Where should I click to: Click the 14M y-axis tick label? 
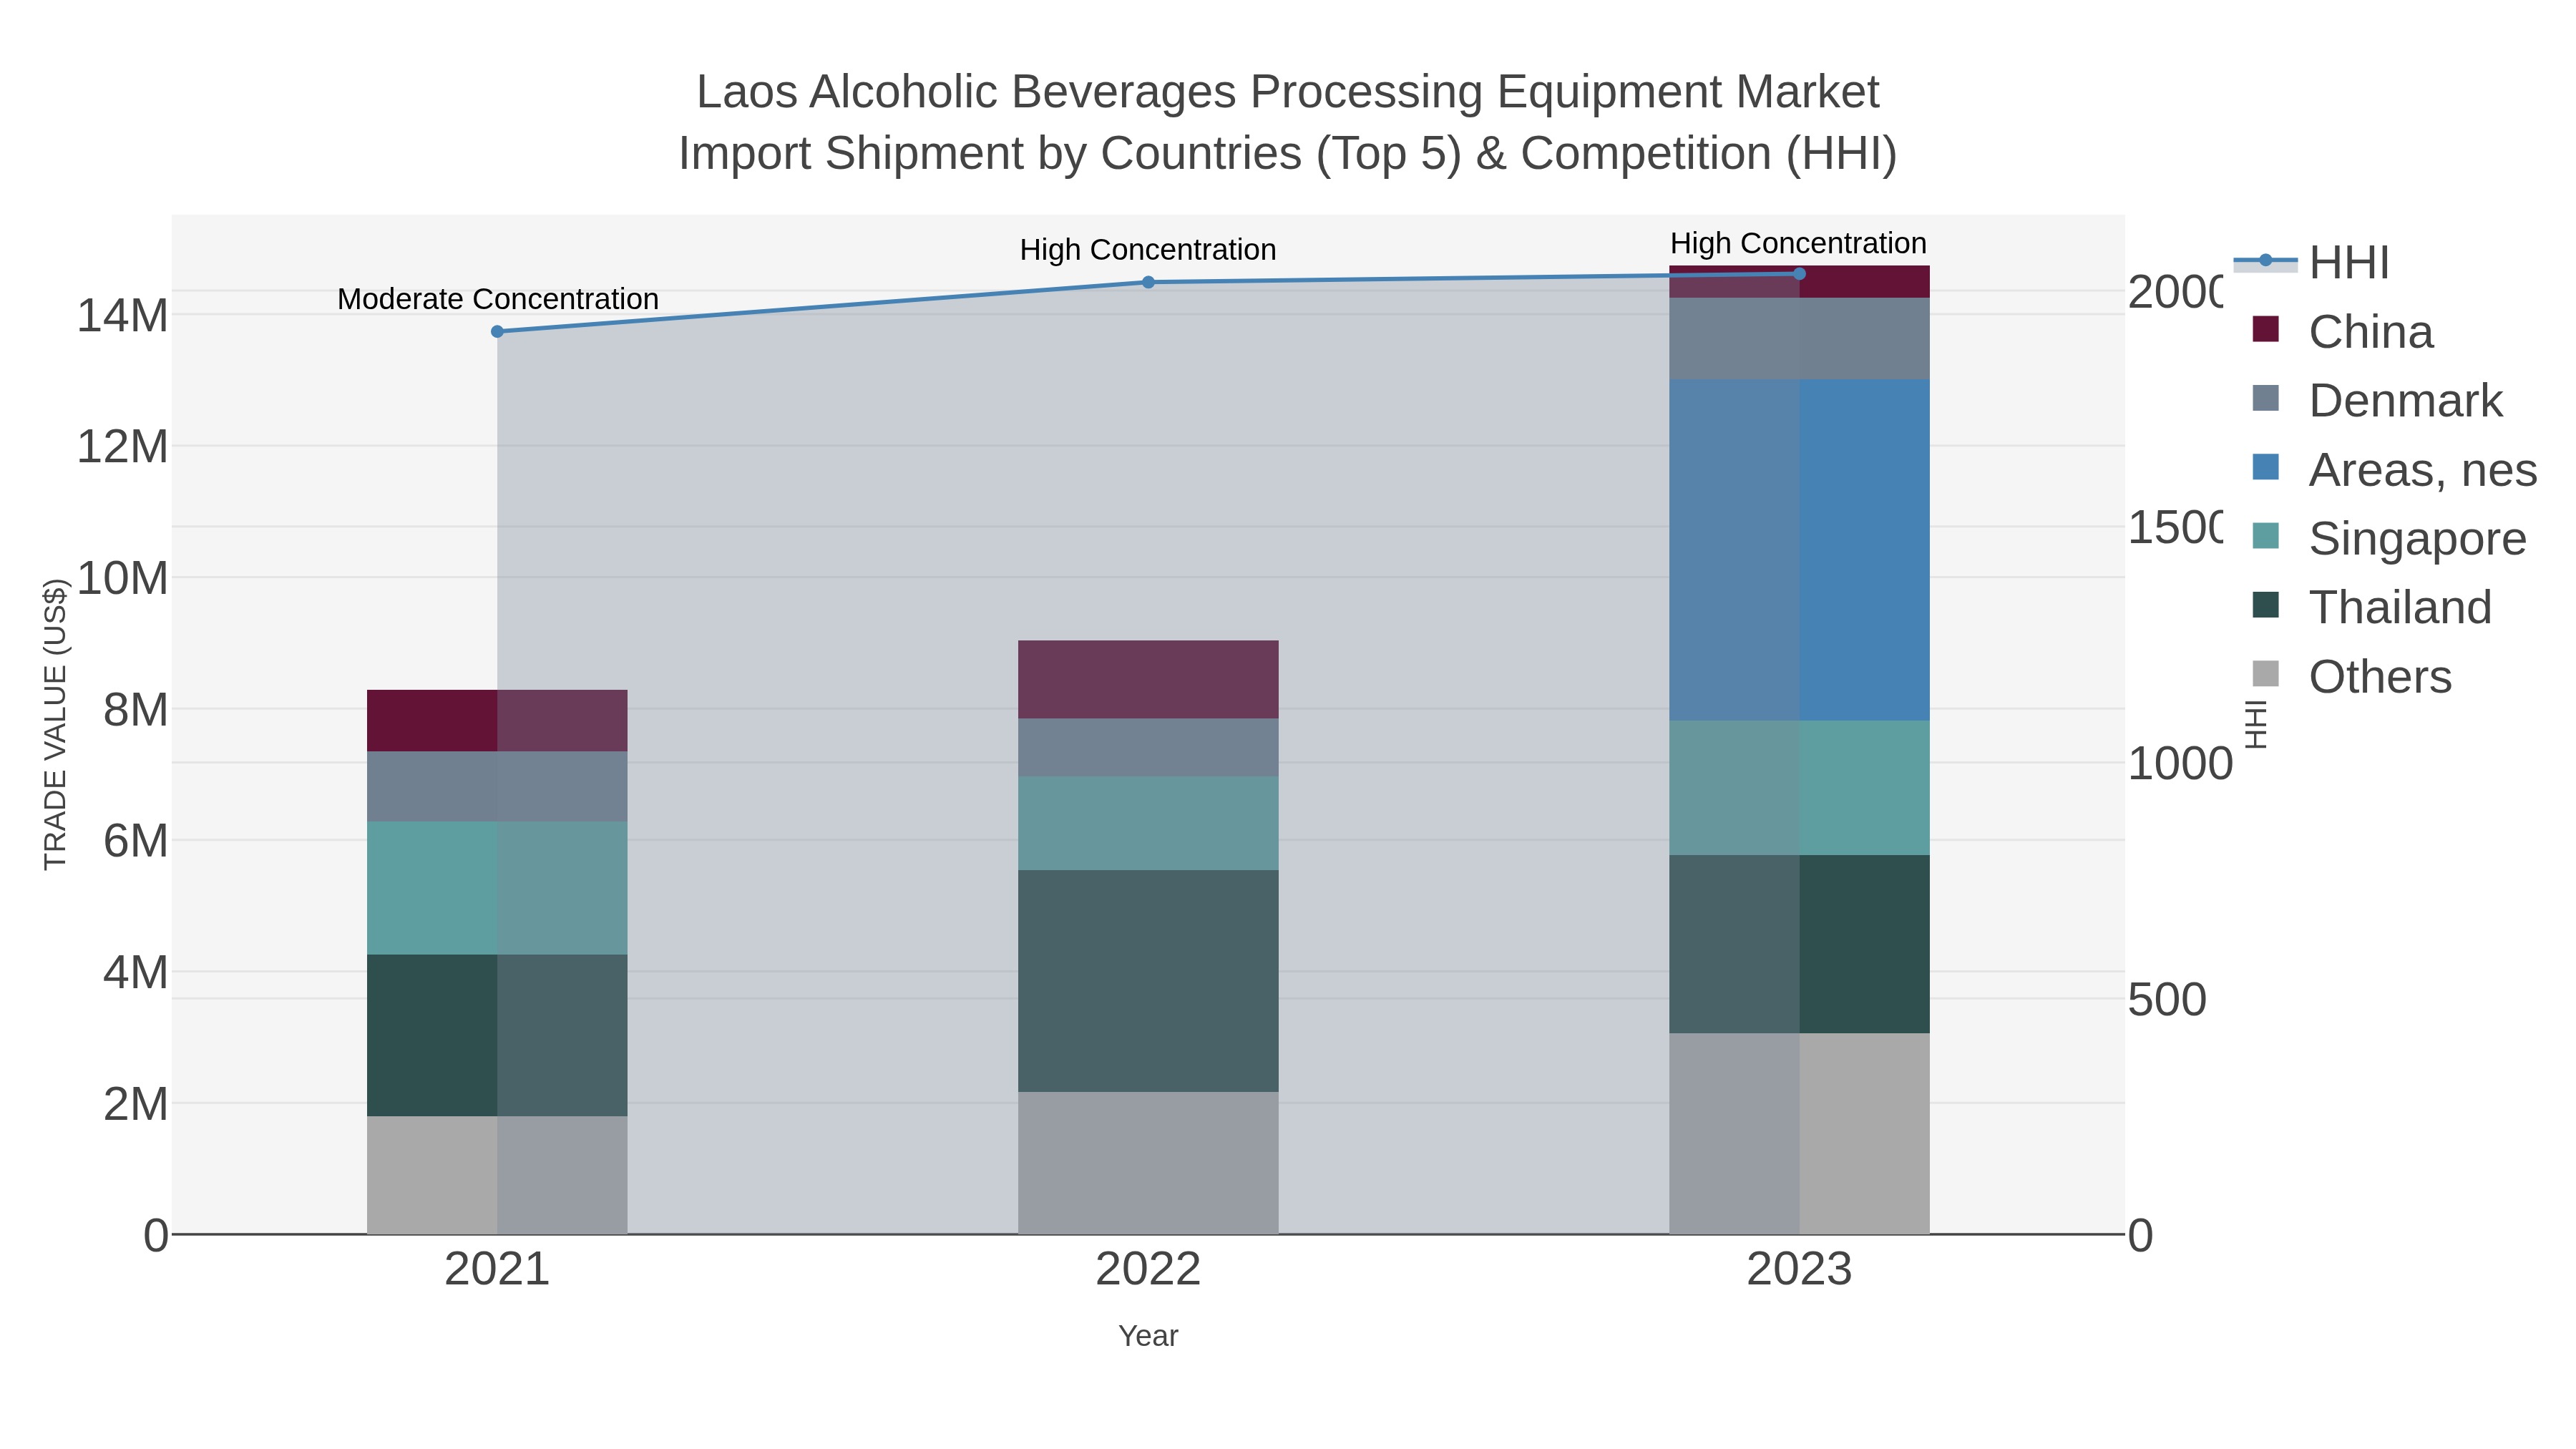point(122,315)
